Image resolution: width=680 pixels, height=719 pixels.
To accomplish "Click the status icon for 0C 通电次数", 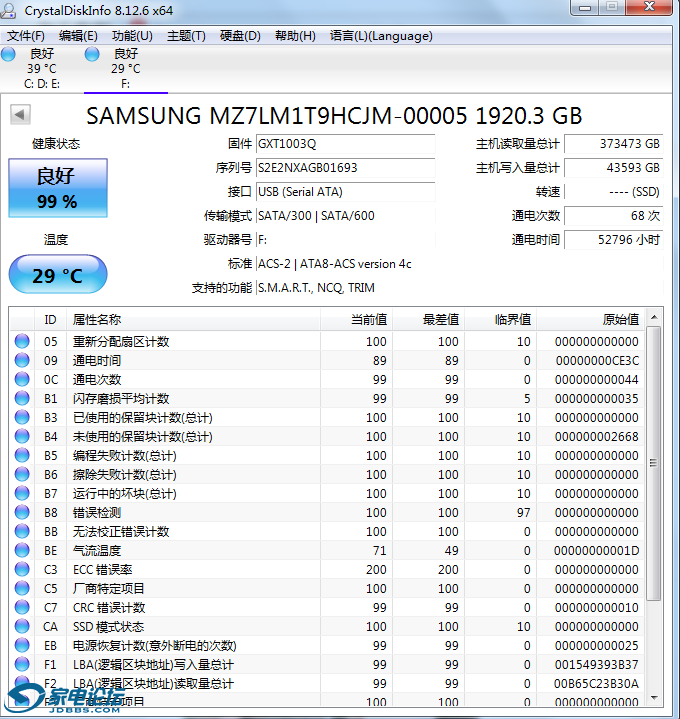I will click(22, 379).
